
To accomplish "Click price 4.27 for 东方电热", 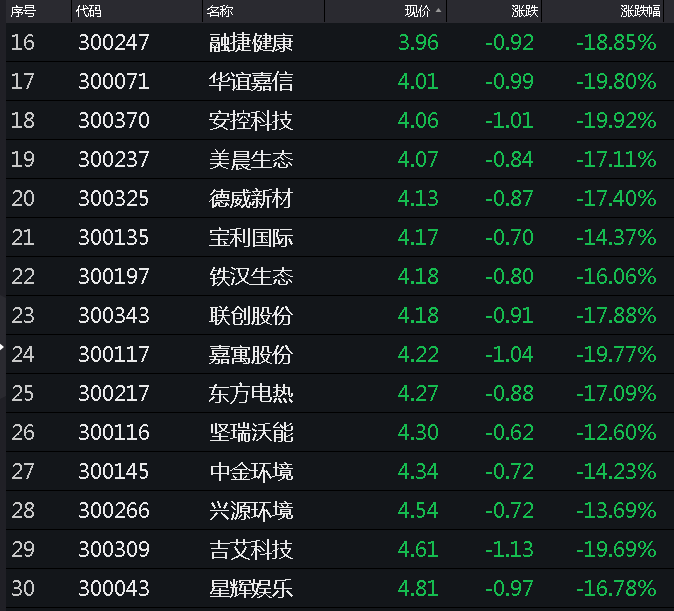I will click(x=418, y=393).
